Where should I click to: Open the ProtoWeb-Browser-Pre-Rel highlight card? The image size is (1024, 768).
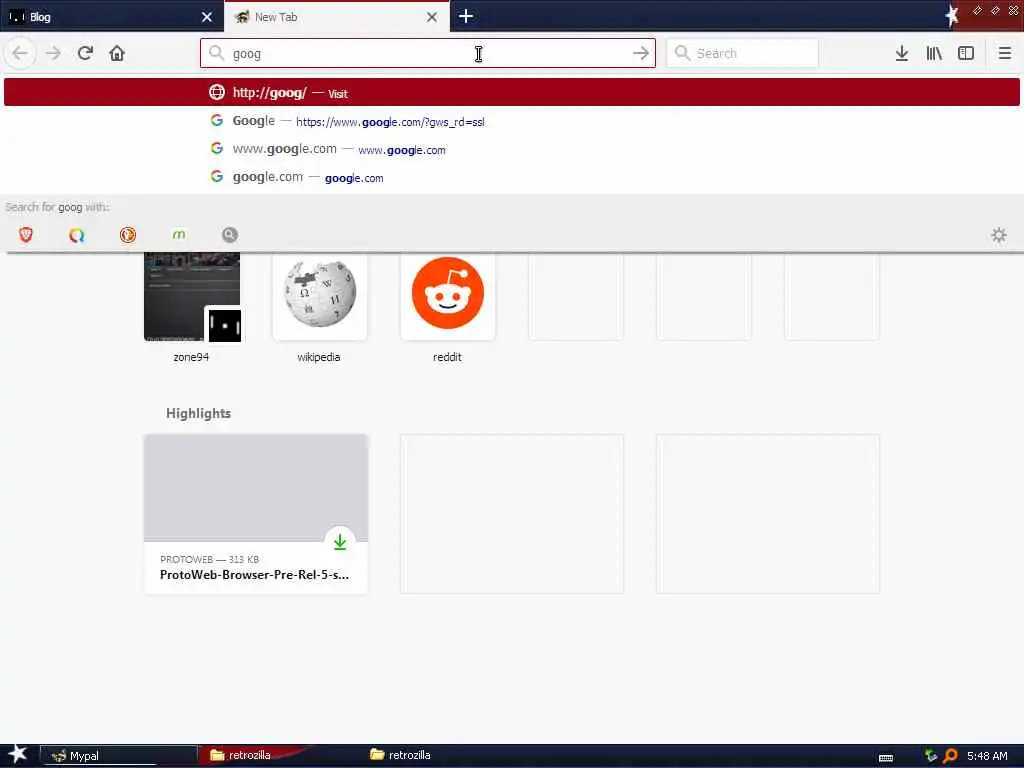pyautogui.click(x=255, y=514)
